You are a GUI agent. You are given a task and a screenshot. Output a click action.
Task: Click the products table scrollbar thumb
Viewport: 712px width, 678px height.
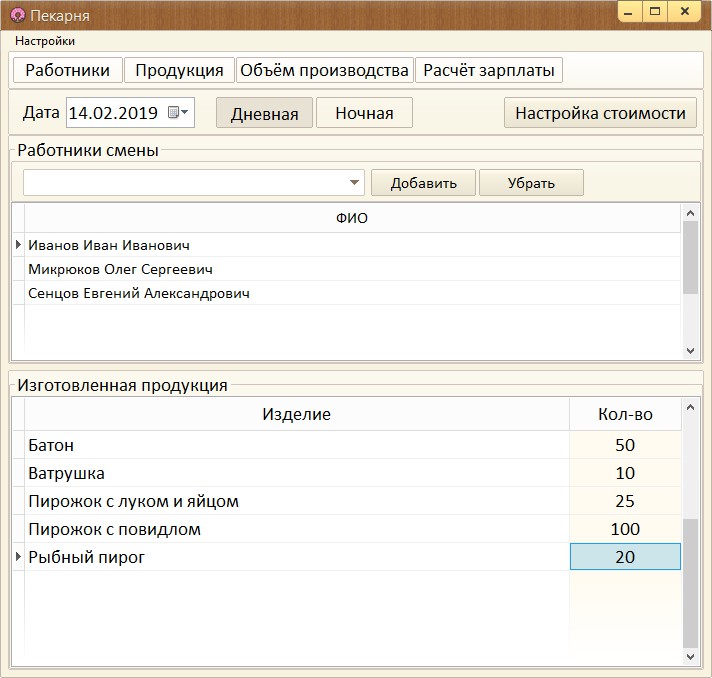691,584
